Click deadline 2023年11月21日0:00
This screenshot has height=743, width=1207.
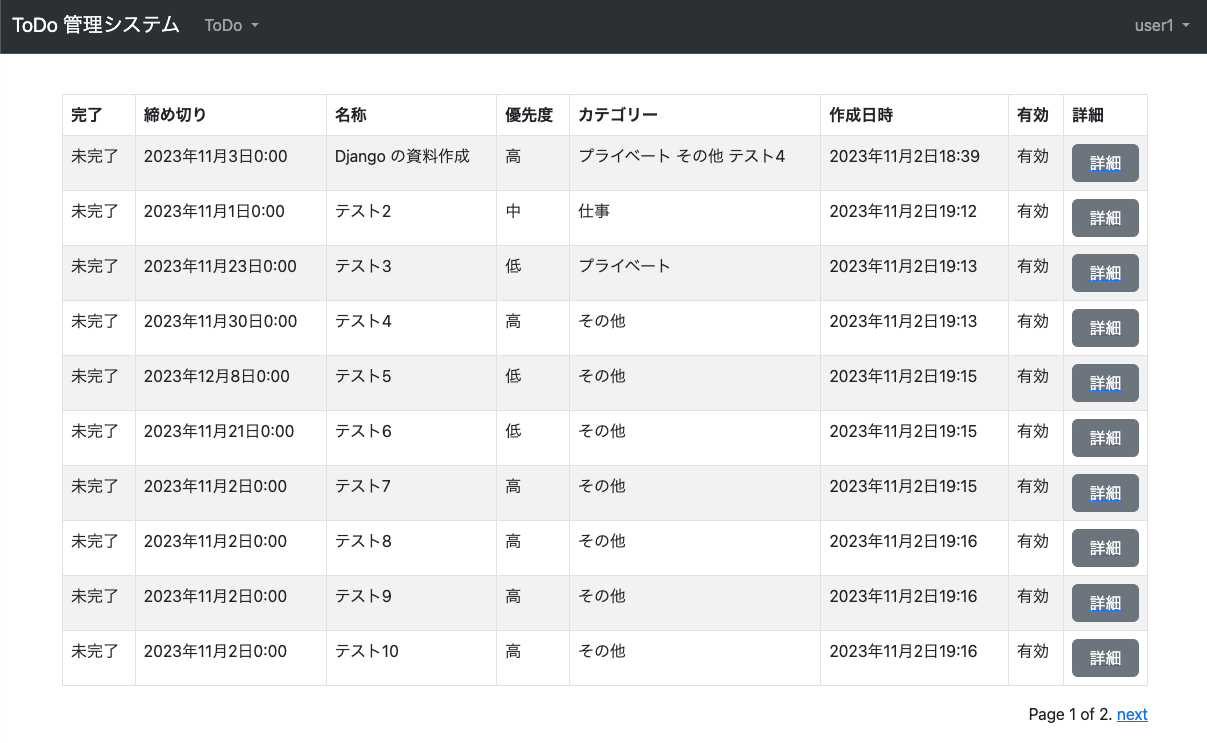[x=219, y=431]
